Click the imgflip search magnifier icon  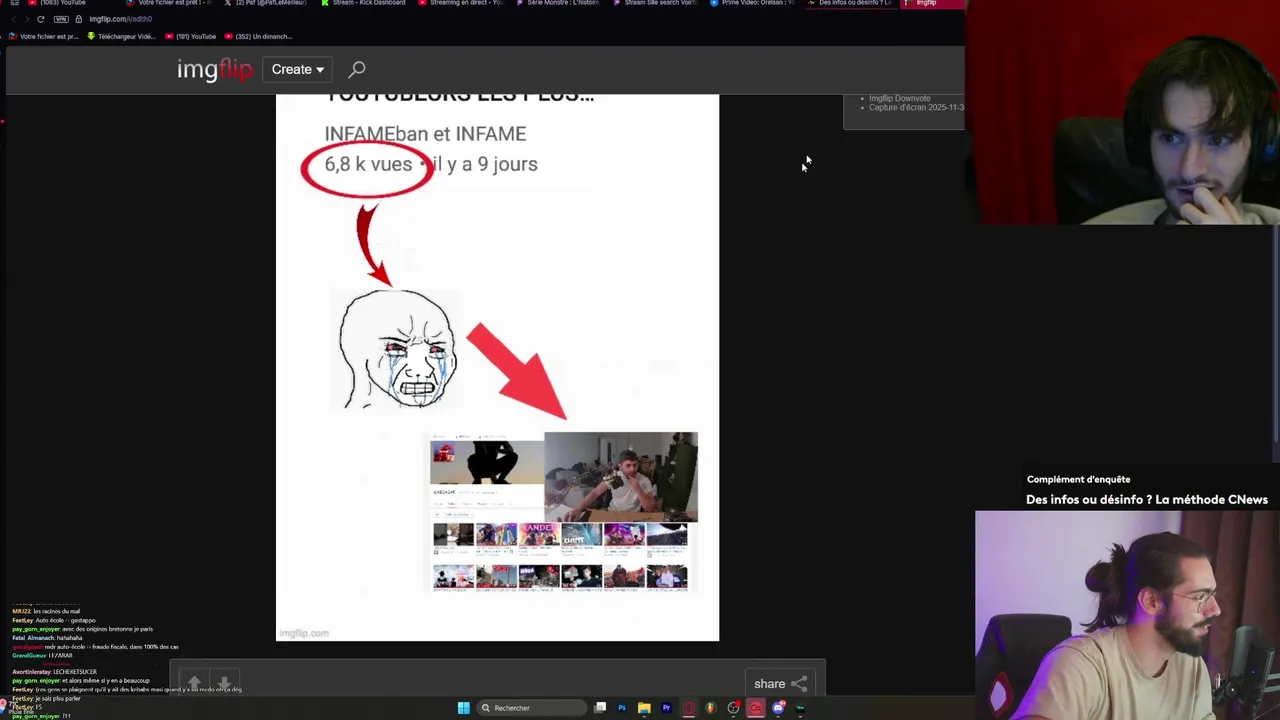pos(357,69)
